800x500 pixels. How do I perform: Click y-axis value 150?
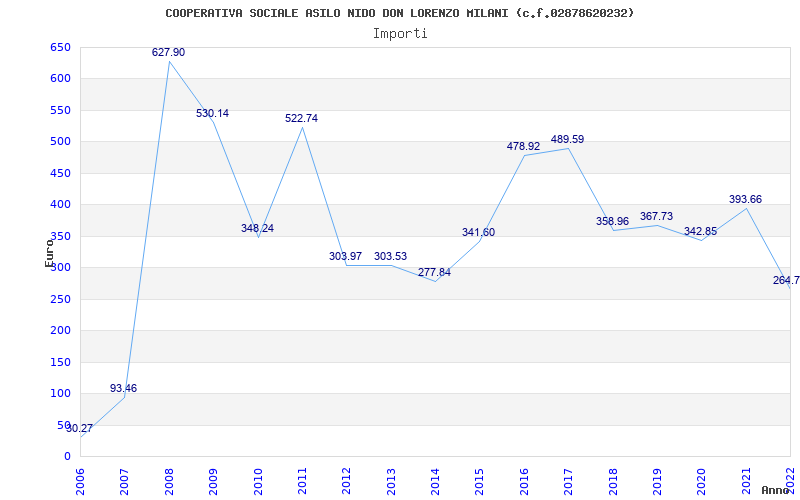tap(60, 362)
